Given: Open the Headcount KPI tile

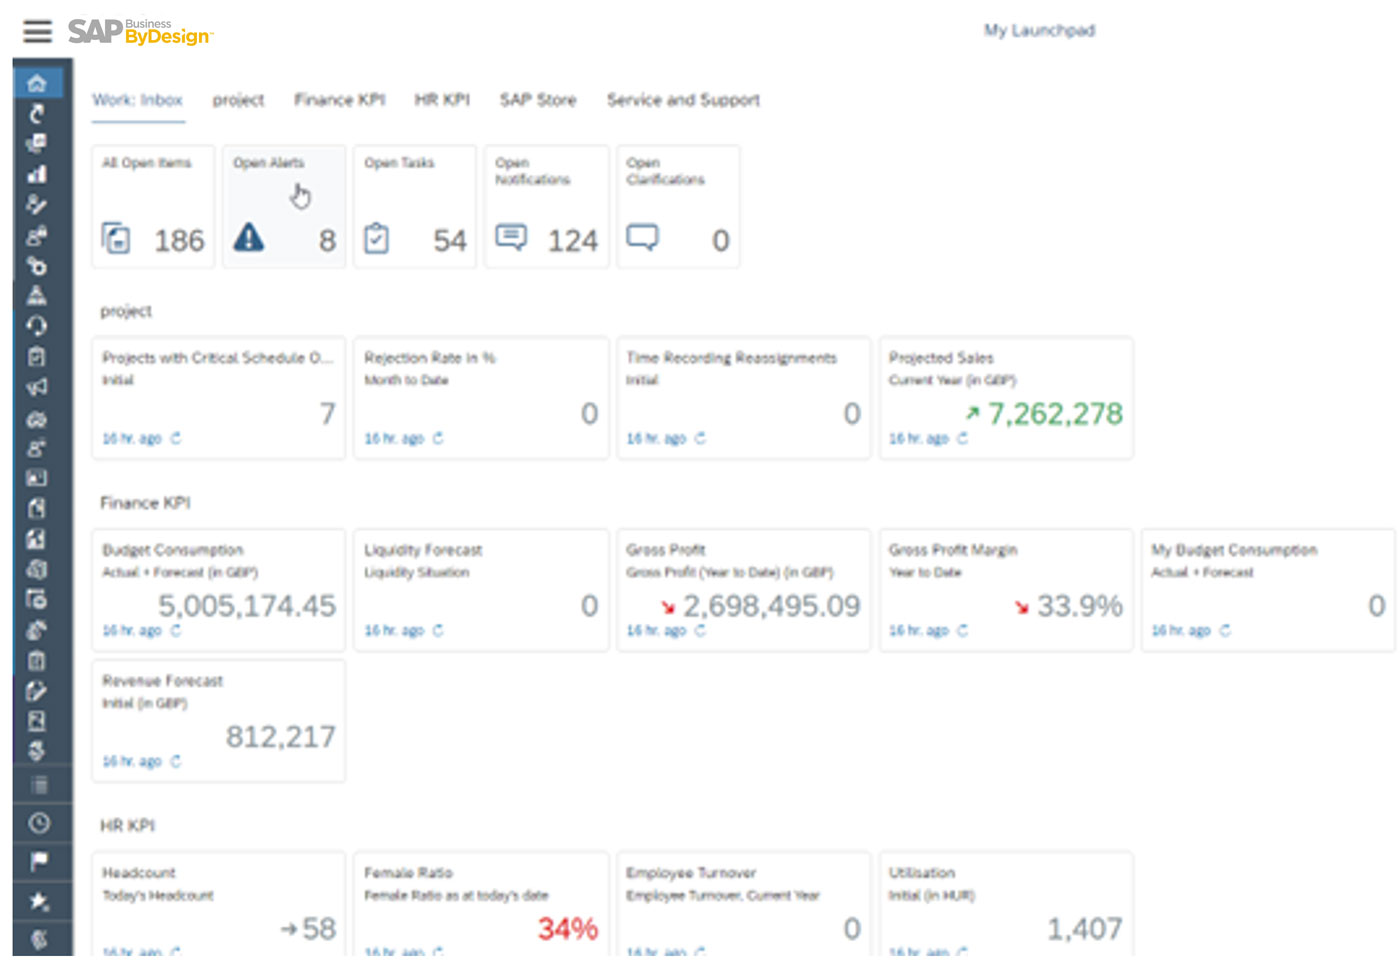Looking at the screenshot, I should coord(219,904).
